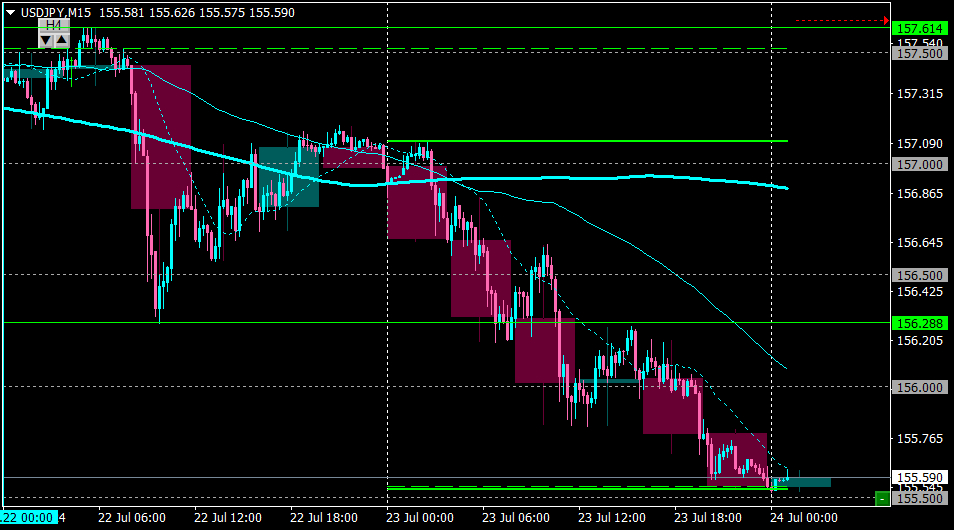The image size is (954, 530).
Task: Click the 22 Jul 12:00 time label
Action: pyautogui.click(x=228, y=518)
